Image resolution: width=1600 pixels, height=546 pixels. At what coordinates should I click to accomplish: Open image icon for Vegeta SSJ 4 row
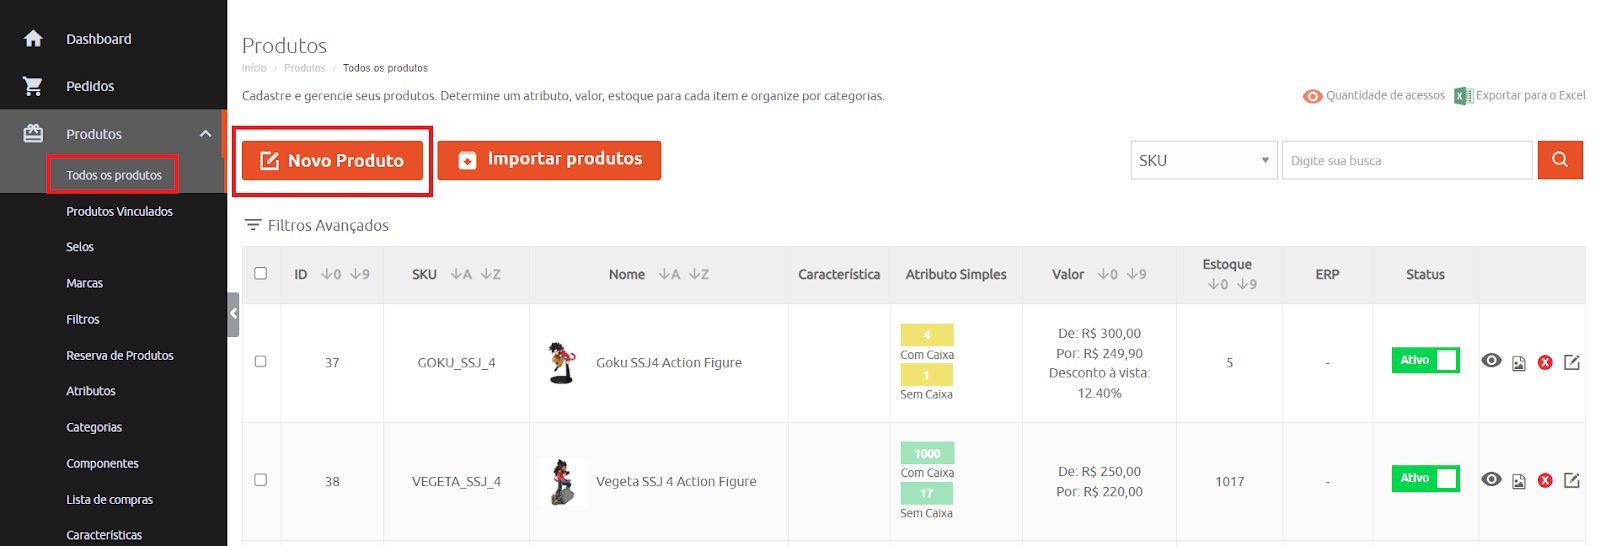click(x=1518, y=481)
